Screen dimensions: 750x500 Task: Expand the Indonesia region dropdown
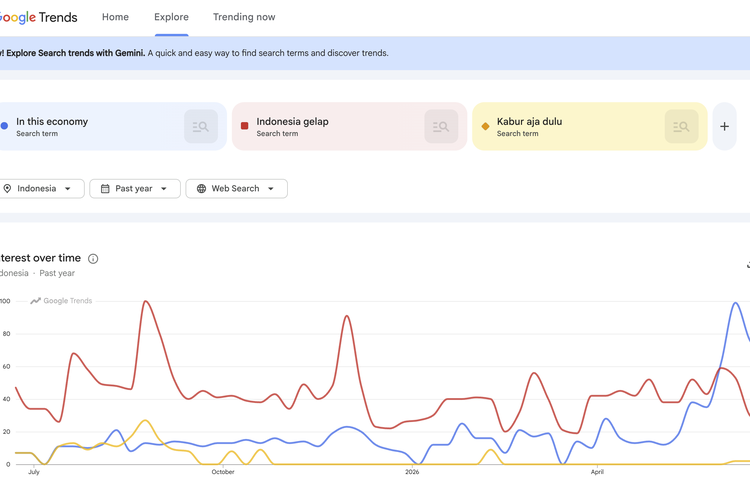click(41, 189)
